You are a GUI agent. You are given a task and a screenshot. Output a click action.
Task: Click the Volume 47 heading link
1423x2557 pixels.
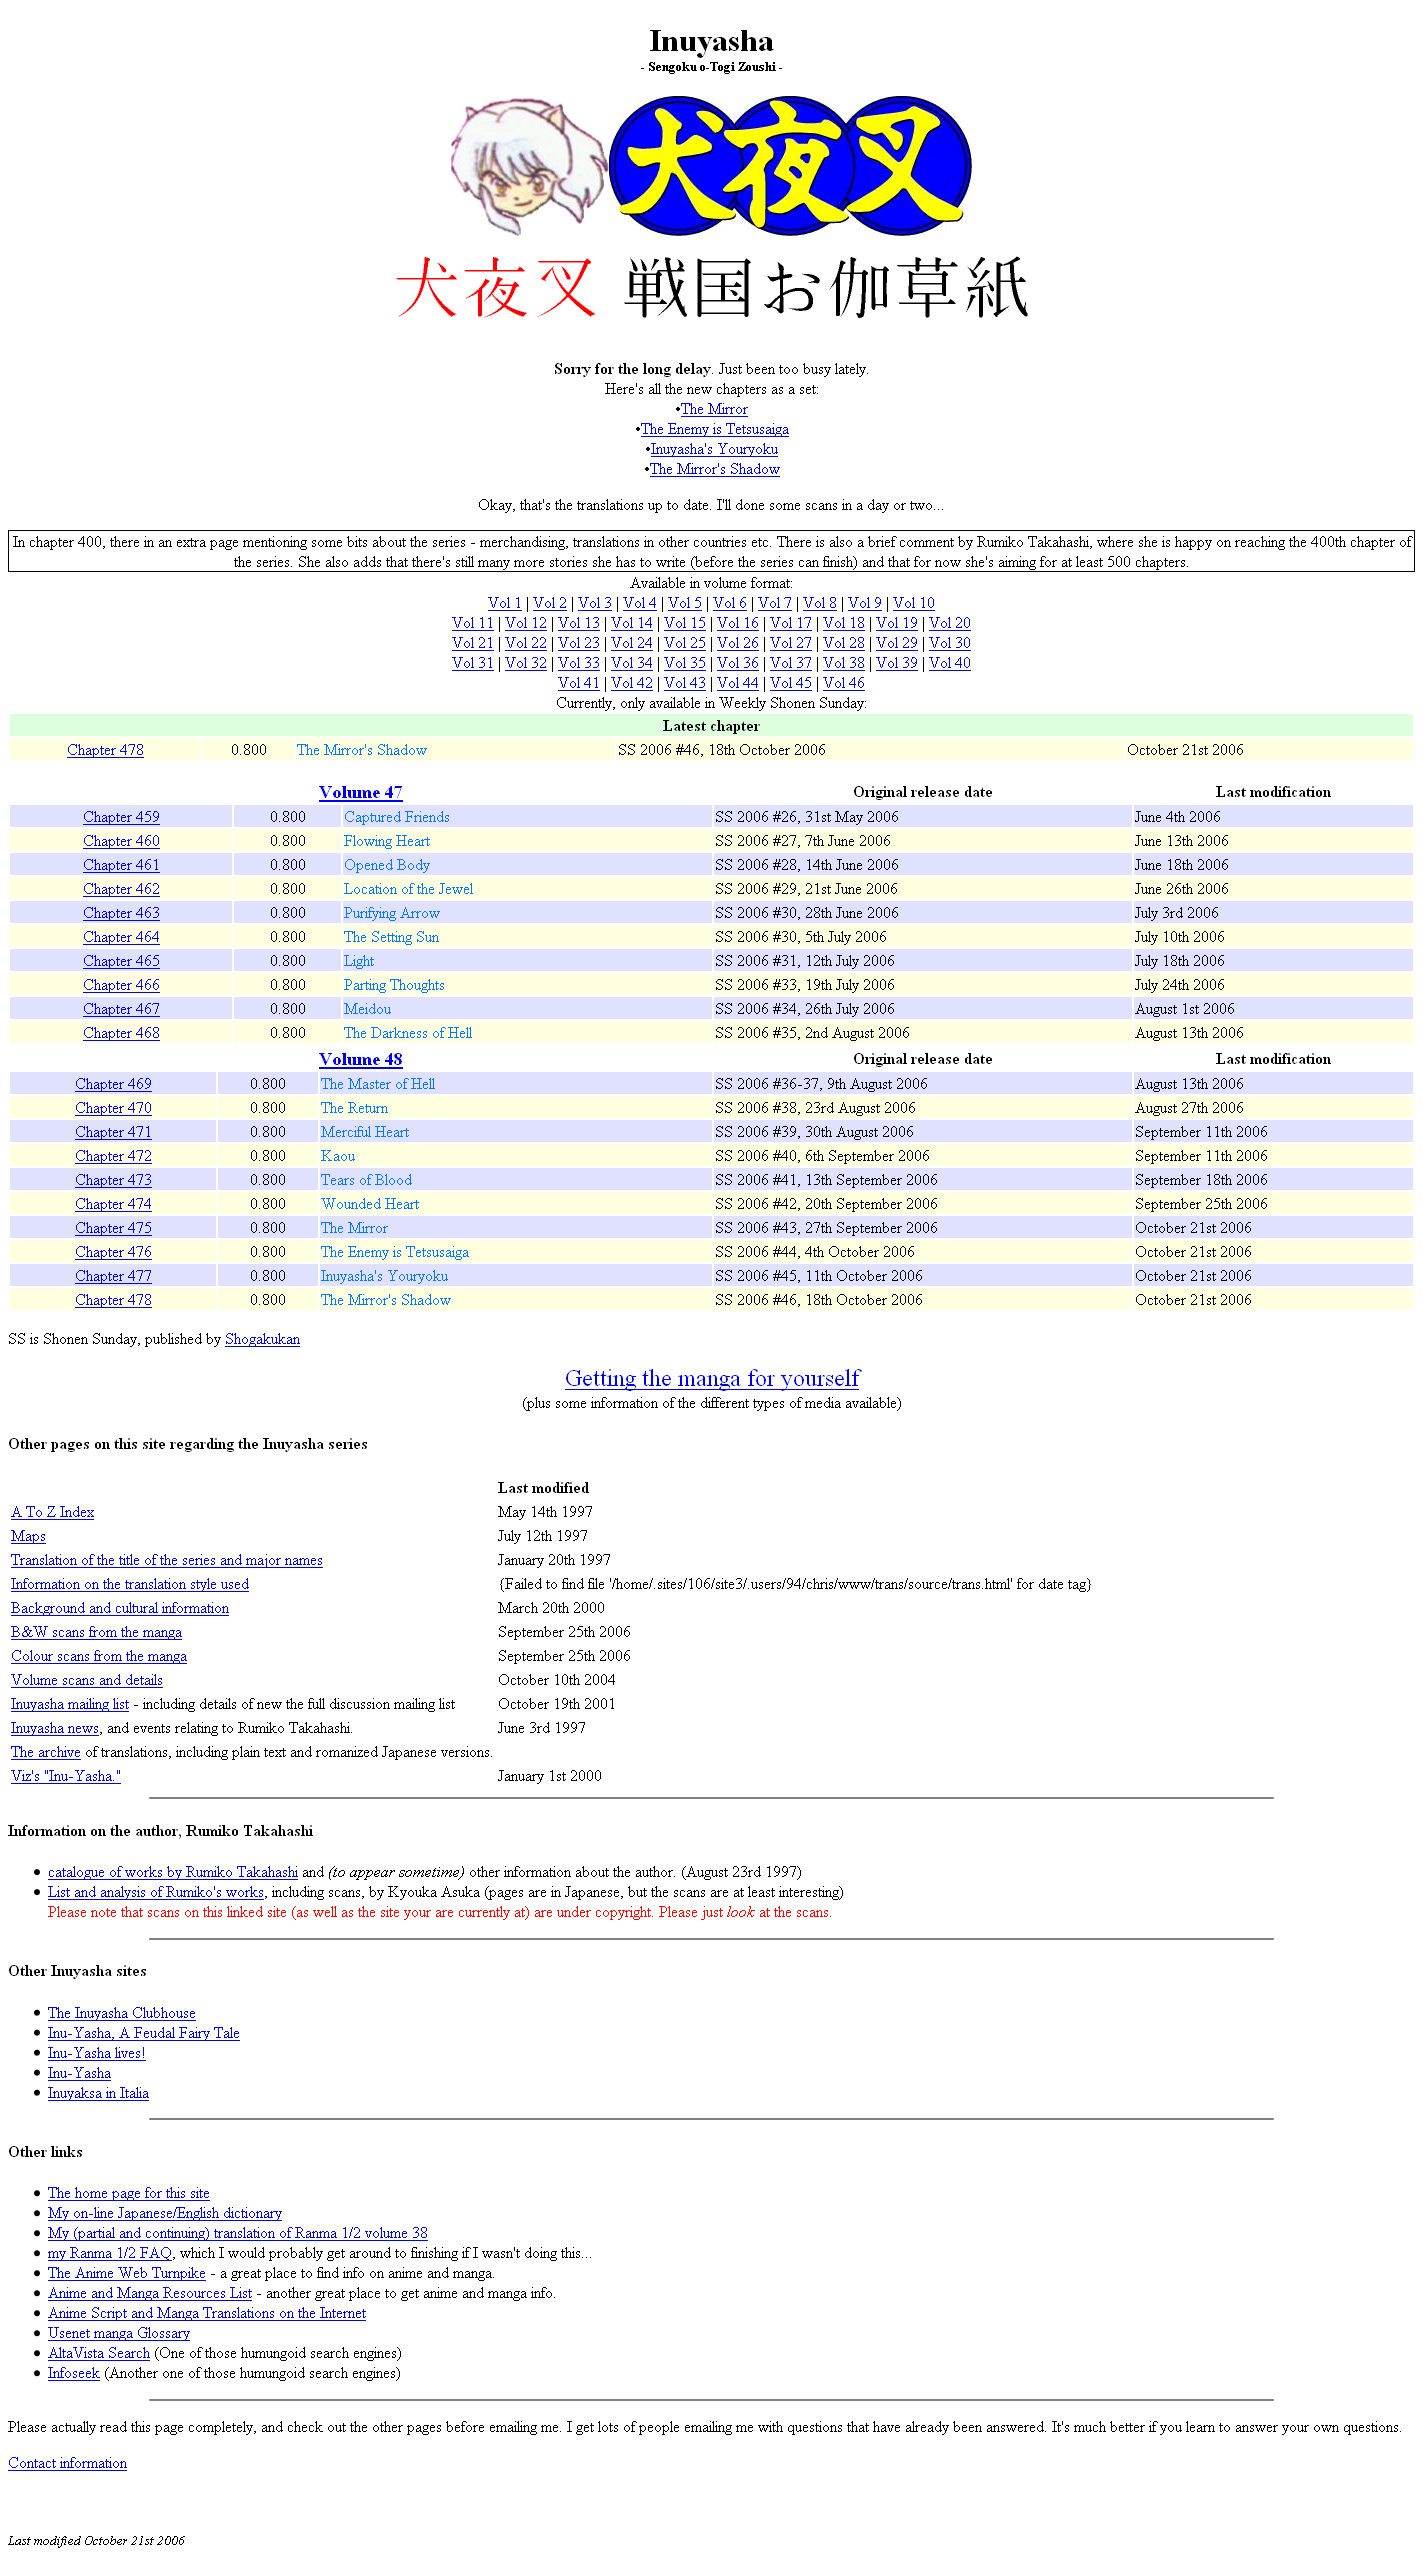(x=360, y=792)
